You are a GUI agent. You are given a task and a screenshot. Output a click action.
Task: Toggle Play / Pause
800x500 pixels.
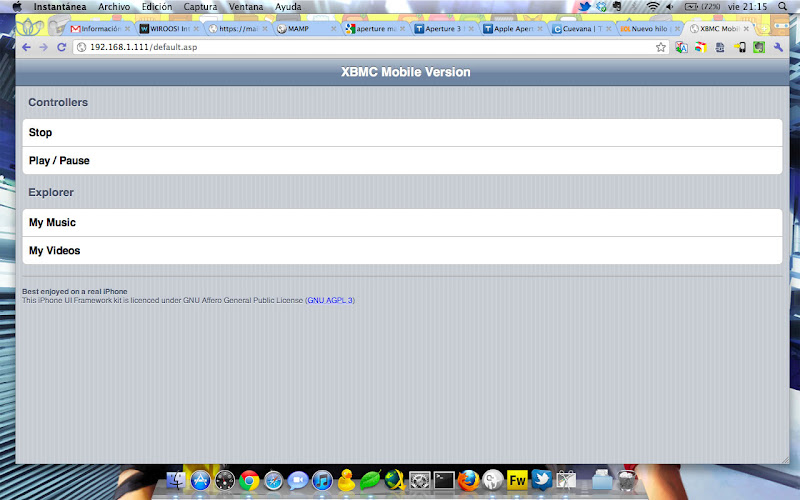click(x=402, y=161)
